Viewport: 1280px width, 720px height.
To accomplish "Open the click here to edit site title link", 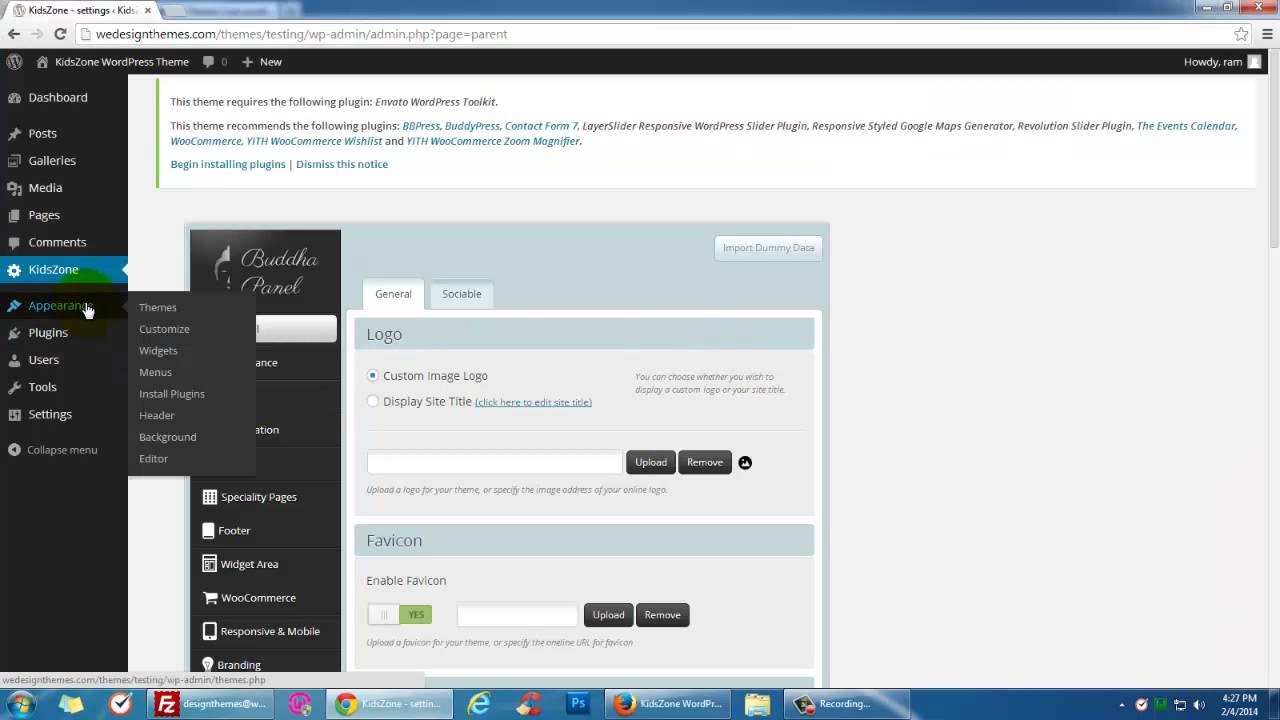I will pos(533,402).
